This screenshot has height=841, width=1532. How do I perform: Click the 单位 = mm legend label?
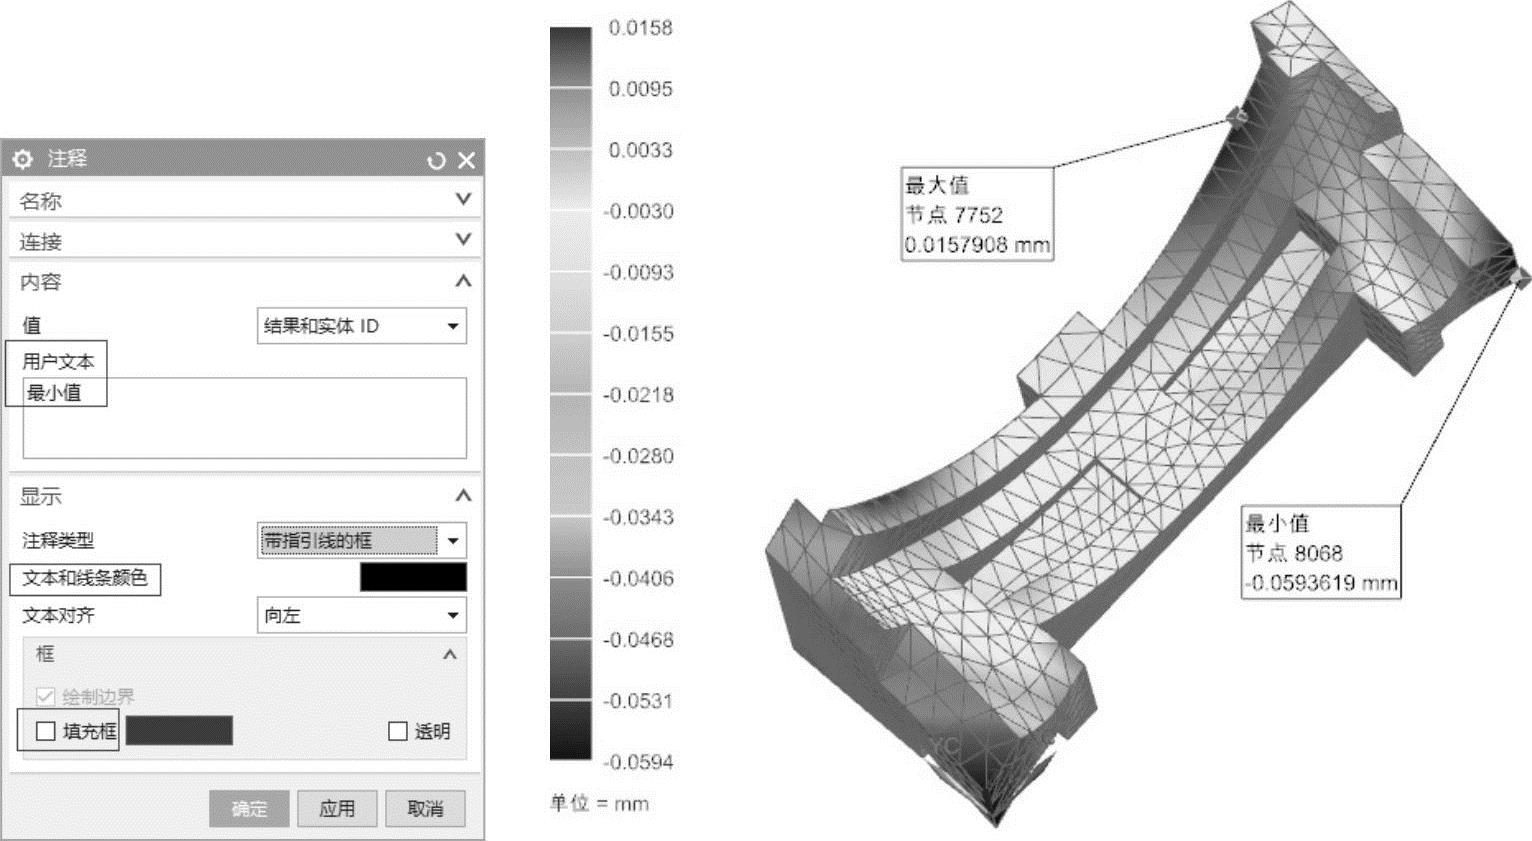599,803
